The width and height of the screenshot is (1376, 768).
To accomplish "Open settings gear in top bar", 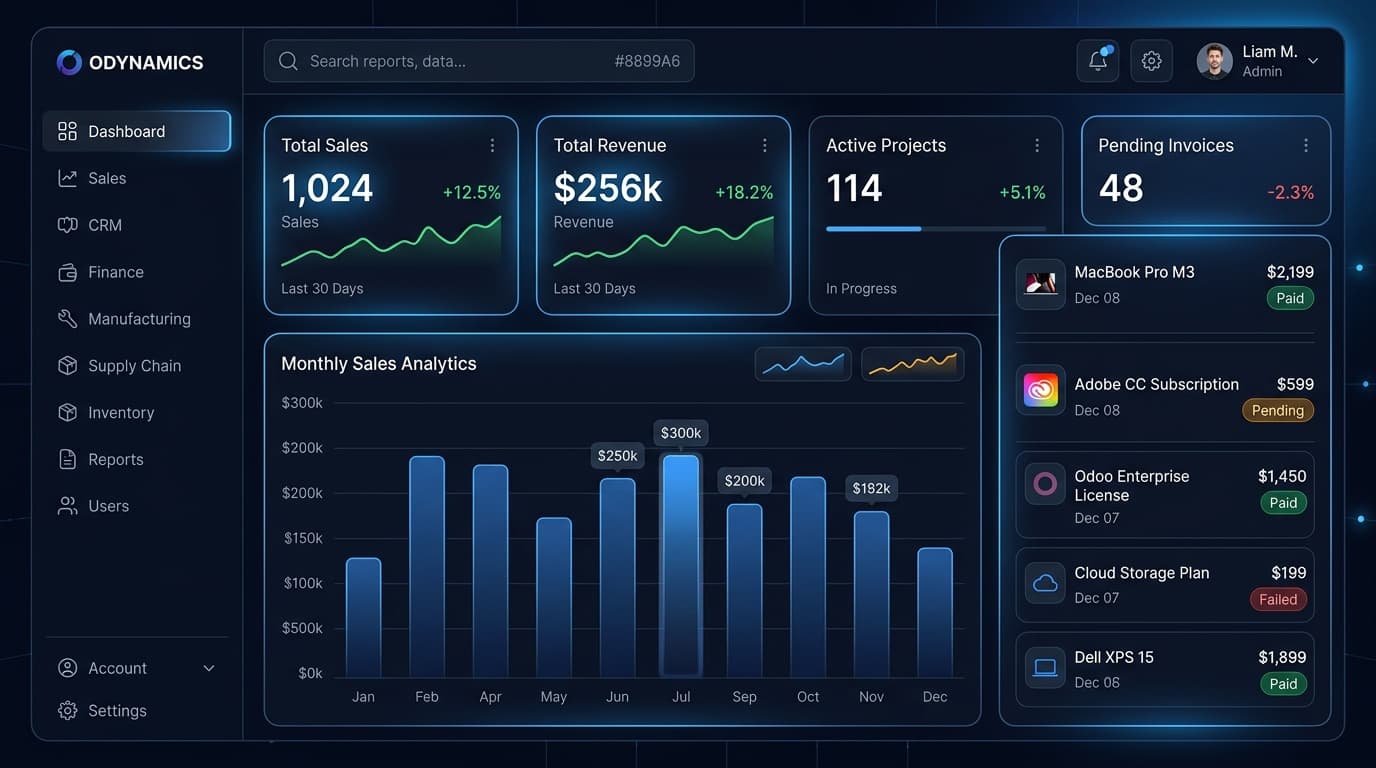I will click(x=1151, y=61).
